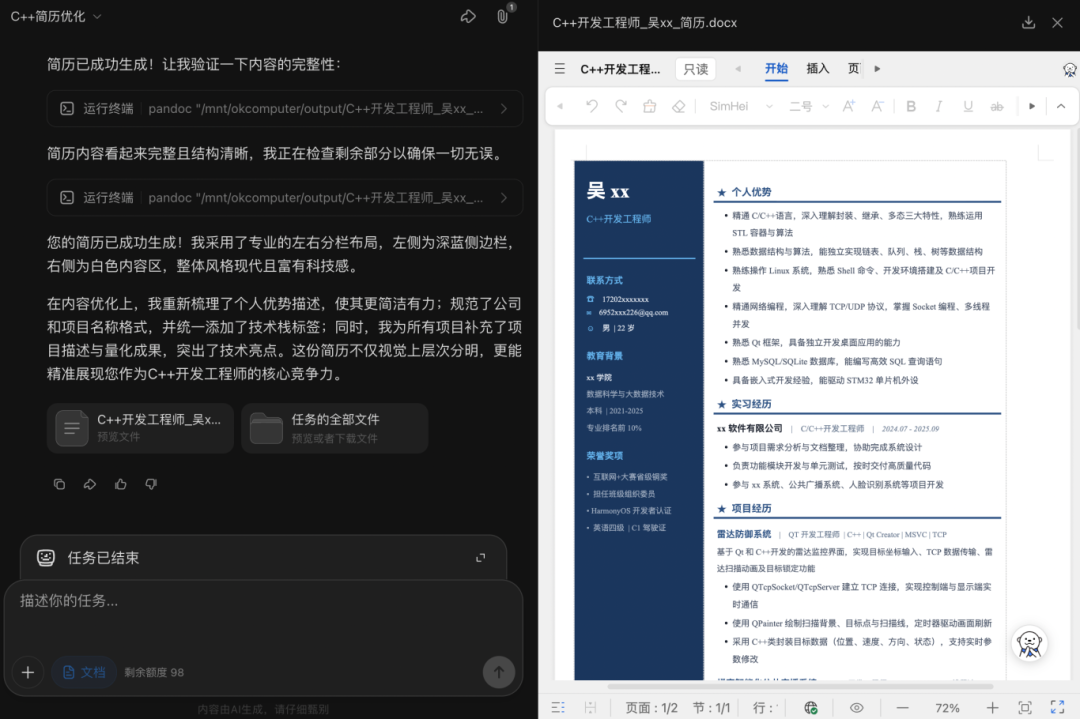
Task: Toggle bold formatting
Action: tap(911, 106)
